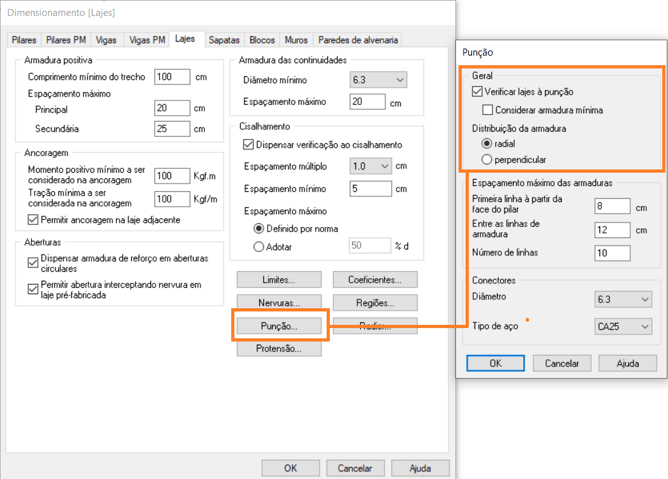Image resolution: width=668 pixels, height=479 pixels.
Task: Choose 'Adotar' maximum spacing option
Action: [259, 246]
